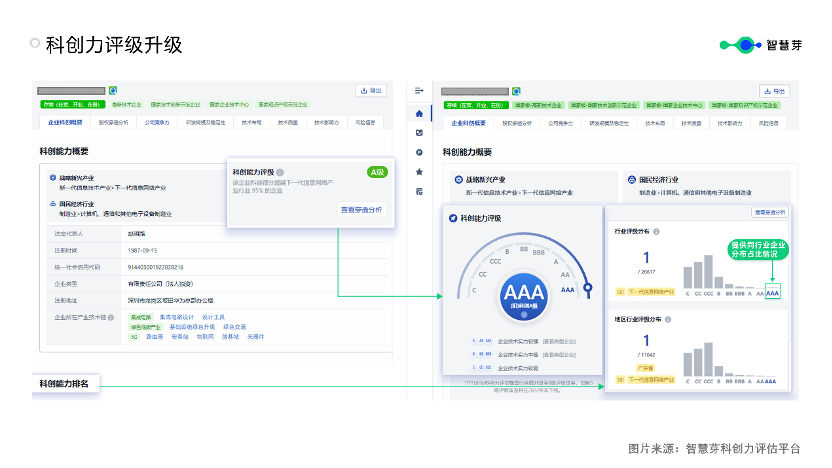Click the 导出 export button in the right screenshot
Screen dimensions: 832x468
click(x=775, y=91)
